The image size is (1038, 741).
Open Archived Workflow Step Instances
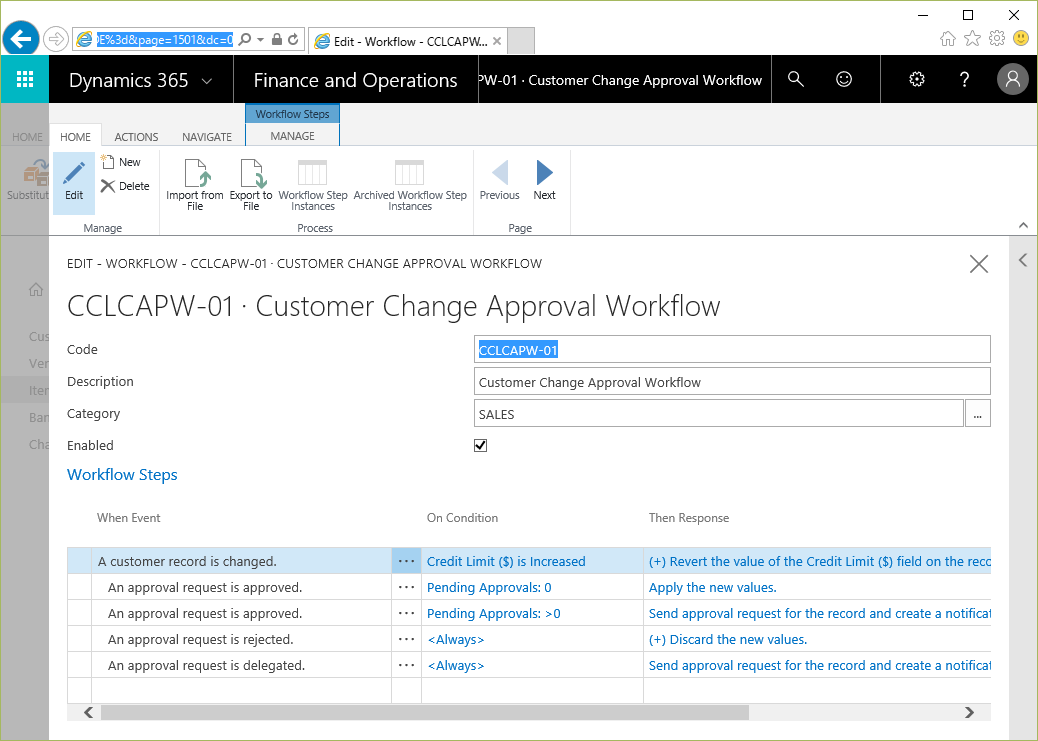click(x=410, y=183)
